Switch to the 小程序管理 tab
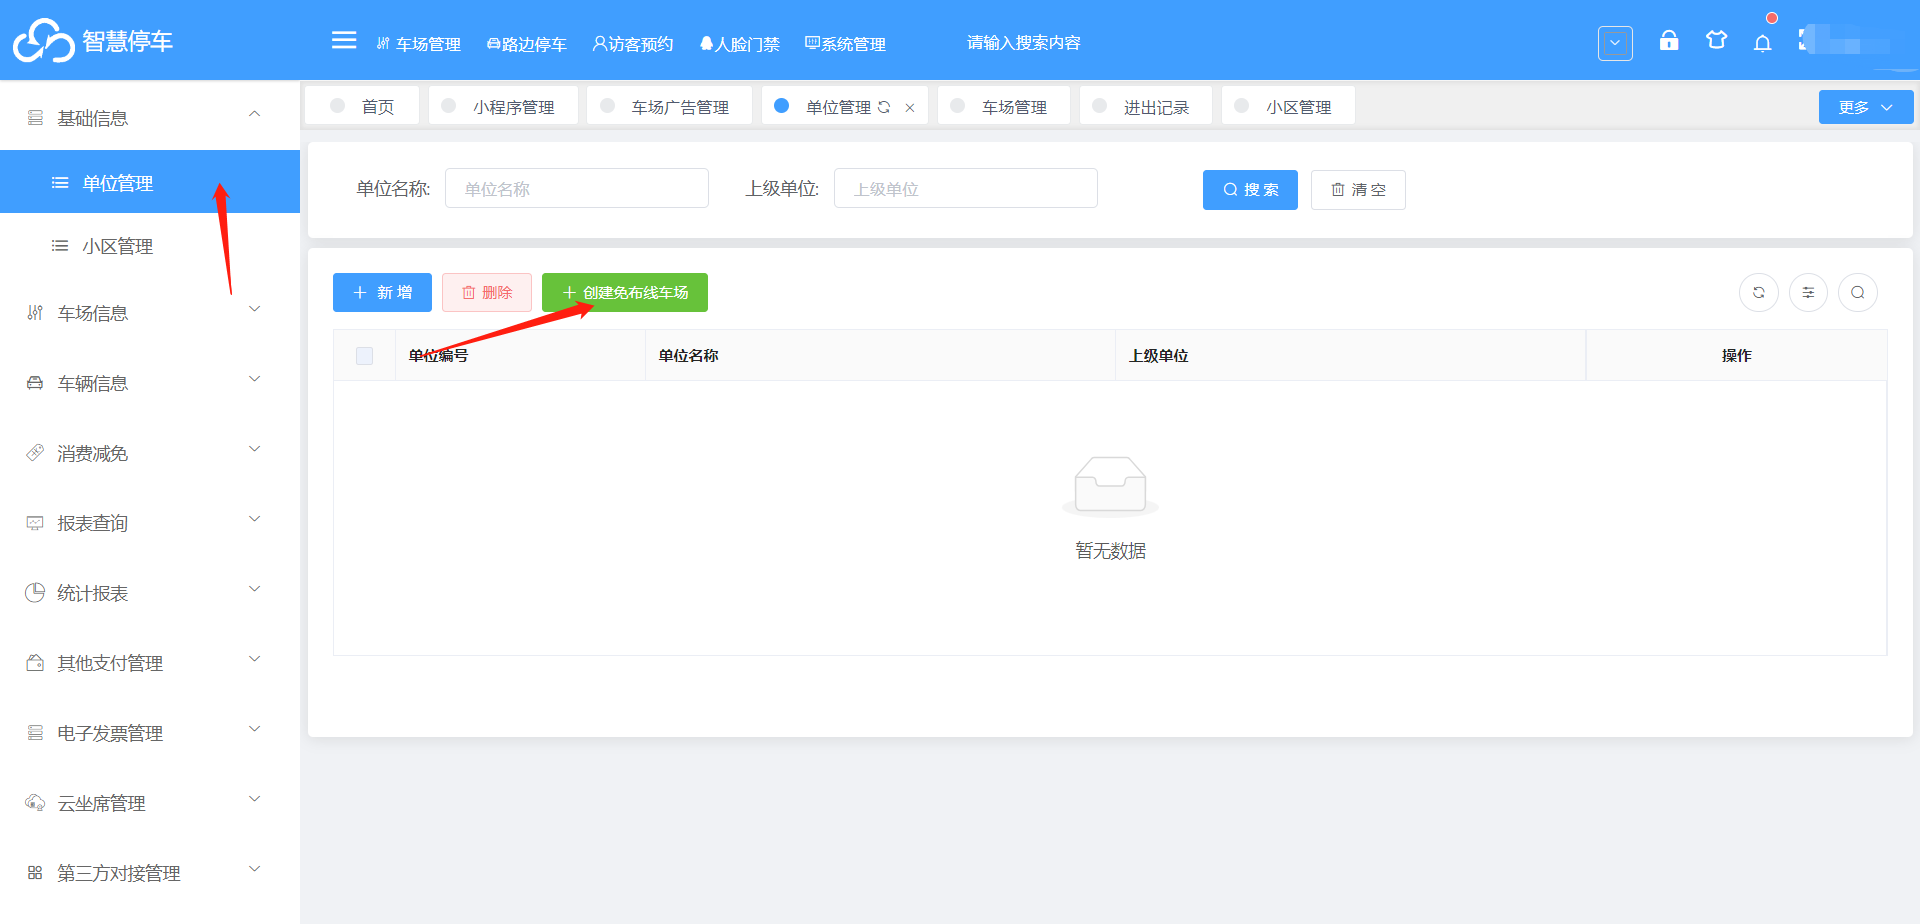1920x924 pixels. (503, 105)
